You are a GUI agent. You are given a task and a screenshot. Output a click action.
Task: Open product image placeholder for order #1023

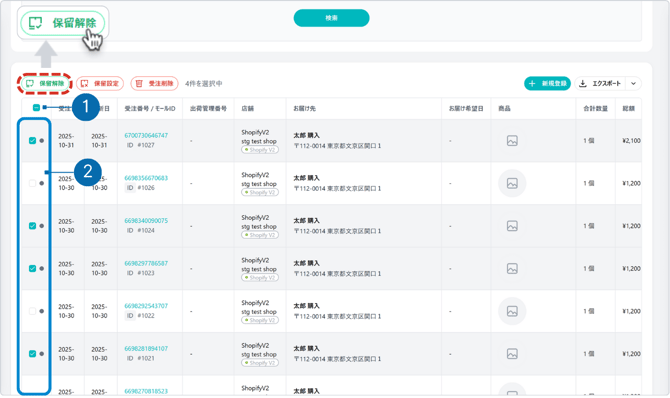pos(512,268)
